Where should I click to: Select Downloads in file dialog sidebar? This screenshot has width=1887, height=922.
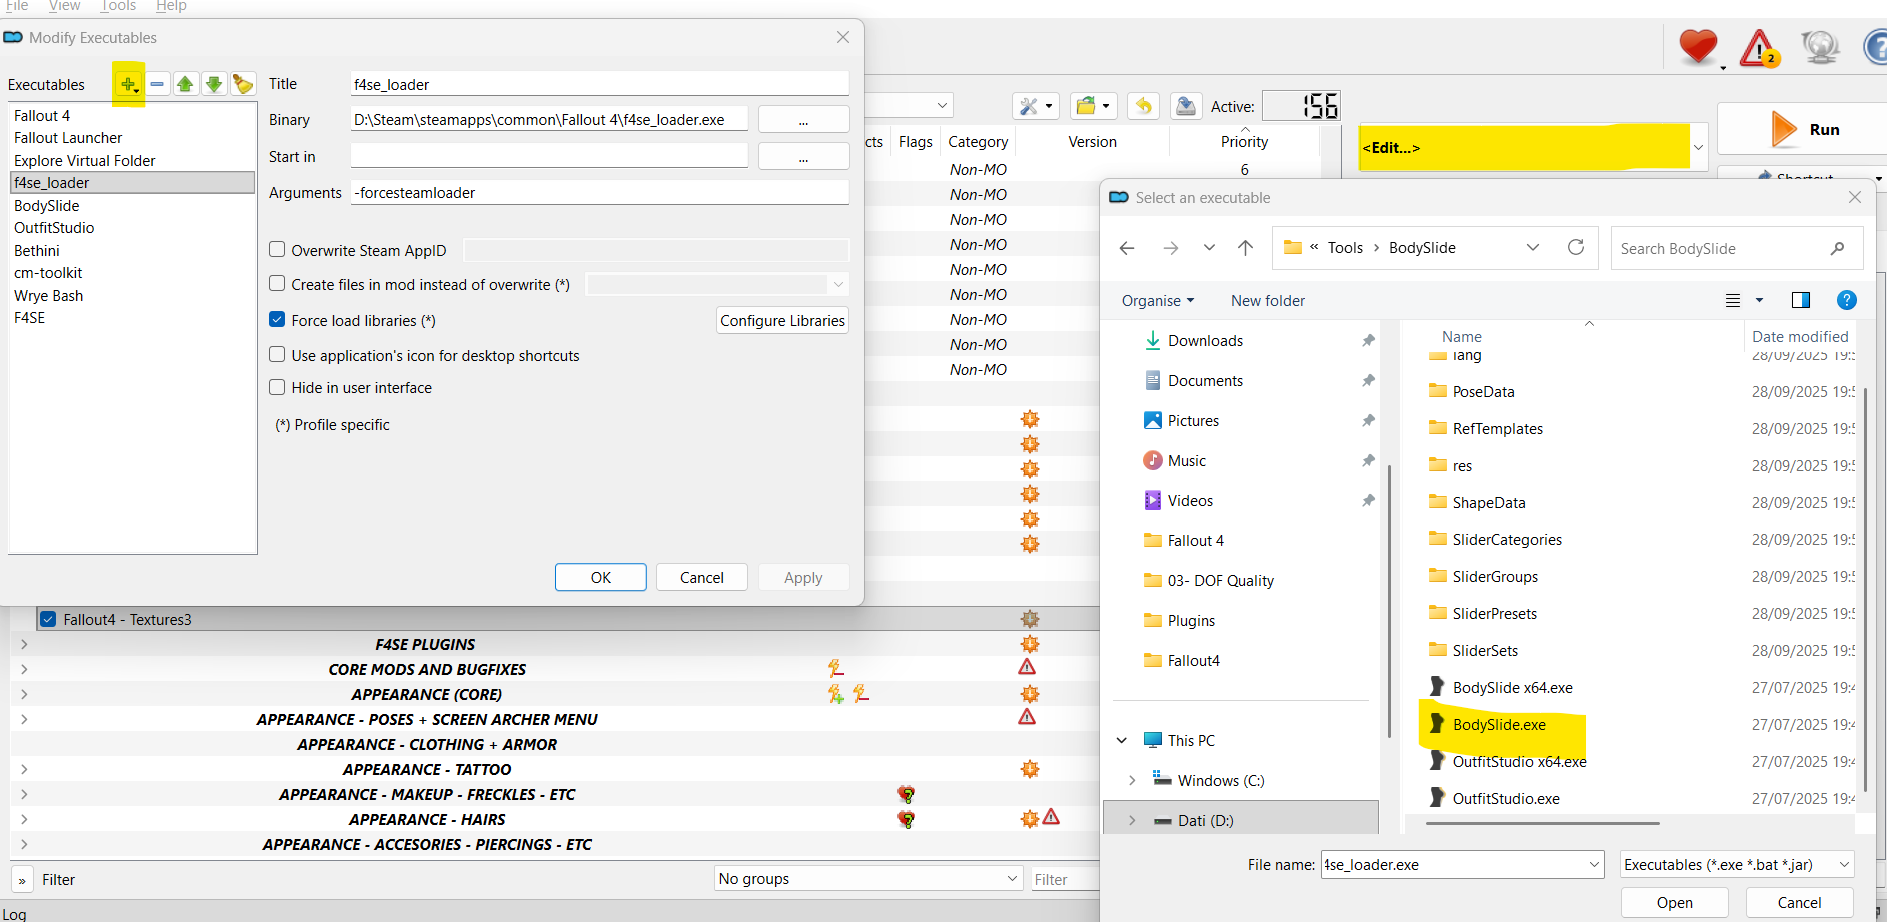[1205, 340]
